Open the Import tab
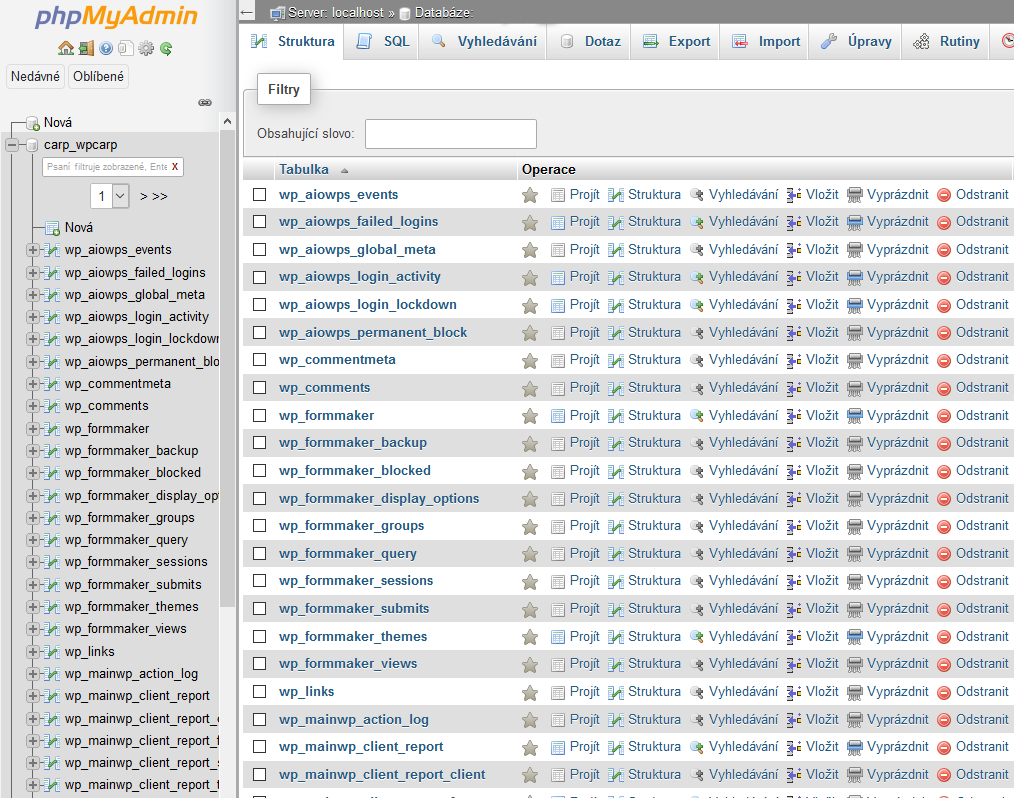The width and height of the screenshot is (1014, 798). pos(765,41)
